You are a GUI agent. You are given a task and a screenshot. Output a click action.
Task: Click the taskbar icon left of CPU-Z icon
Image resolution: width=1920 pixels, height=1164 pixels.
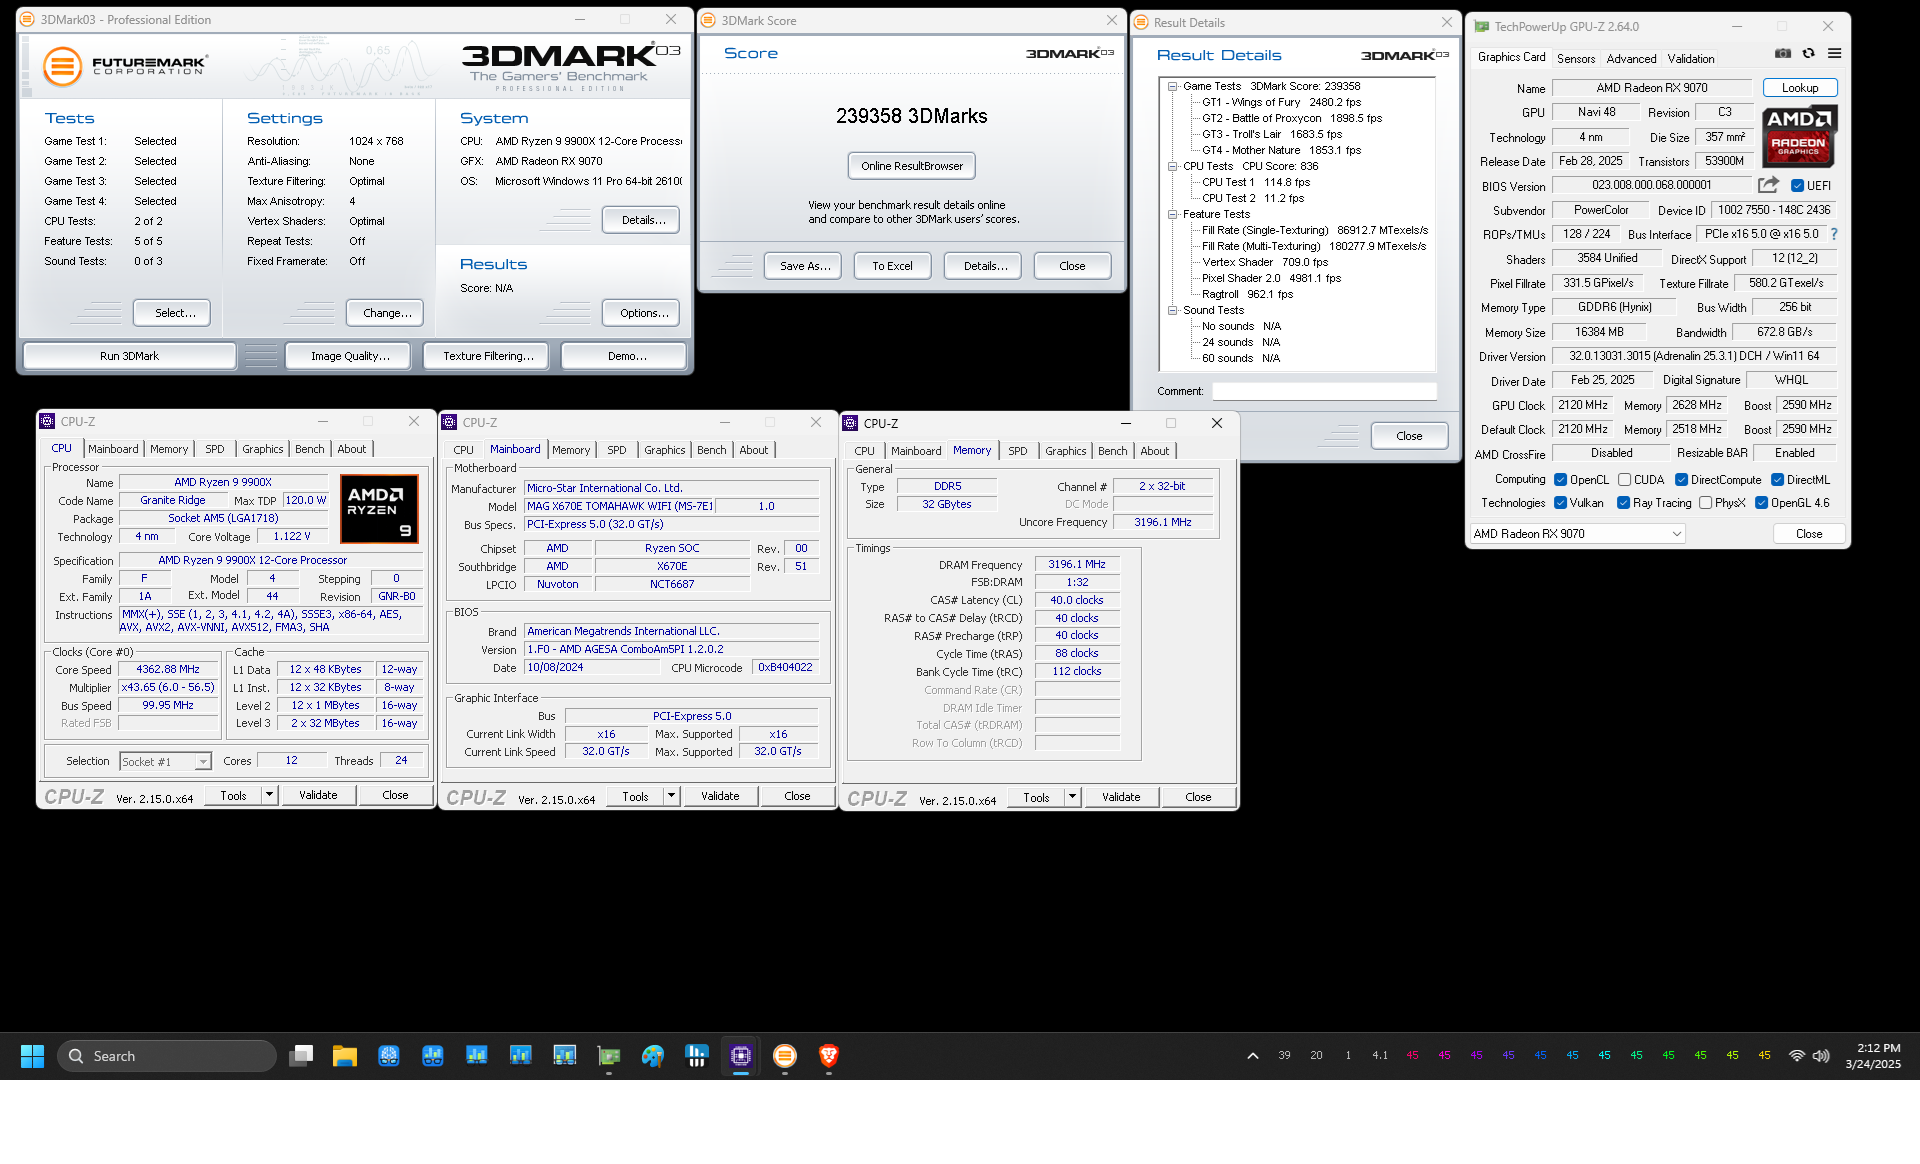click(x=697, y=1056)
